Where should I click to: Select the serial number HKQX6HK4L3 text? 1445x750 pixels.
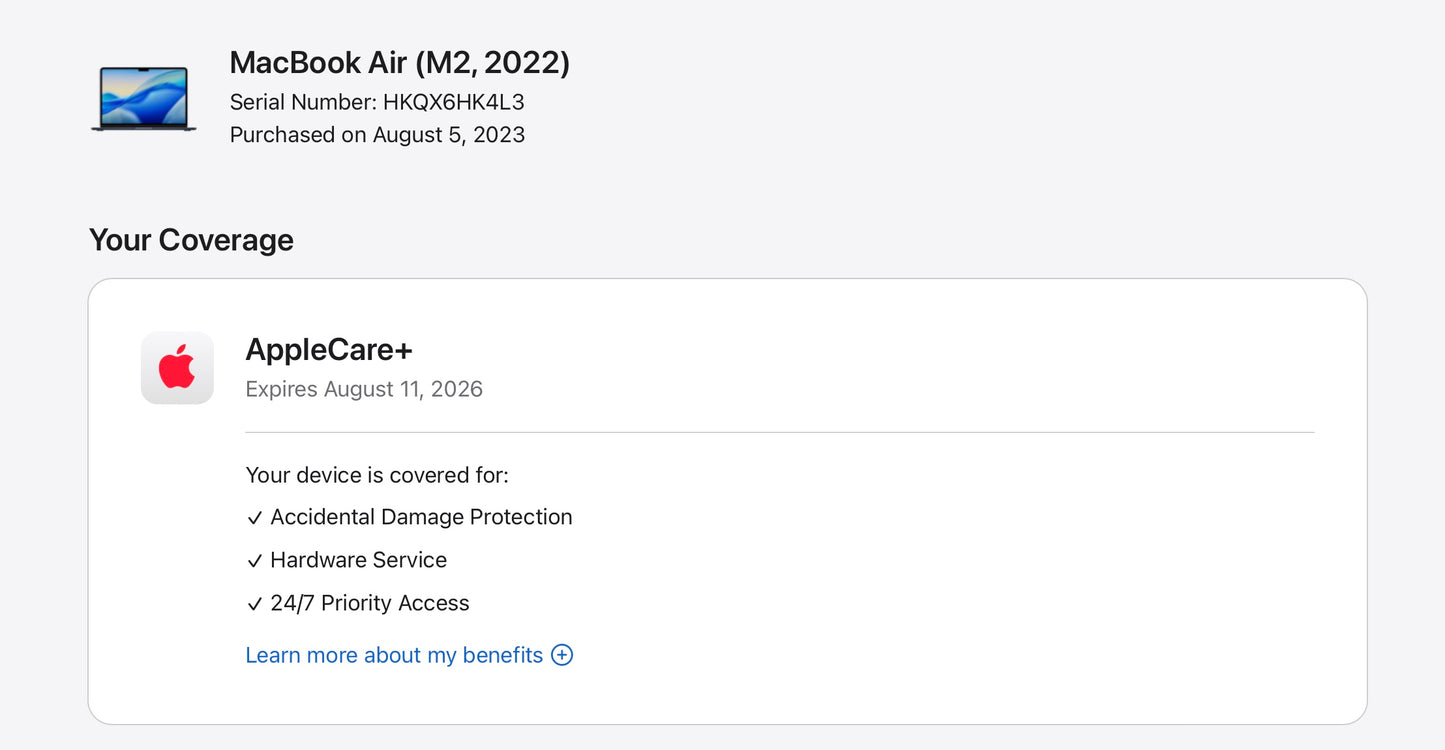(x=453, y=102)
